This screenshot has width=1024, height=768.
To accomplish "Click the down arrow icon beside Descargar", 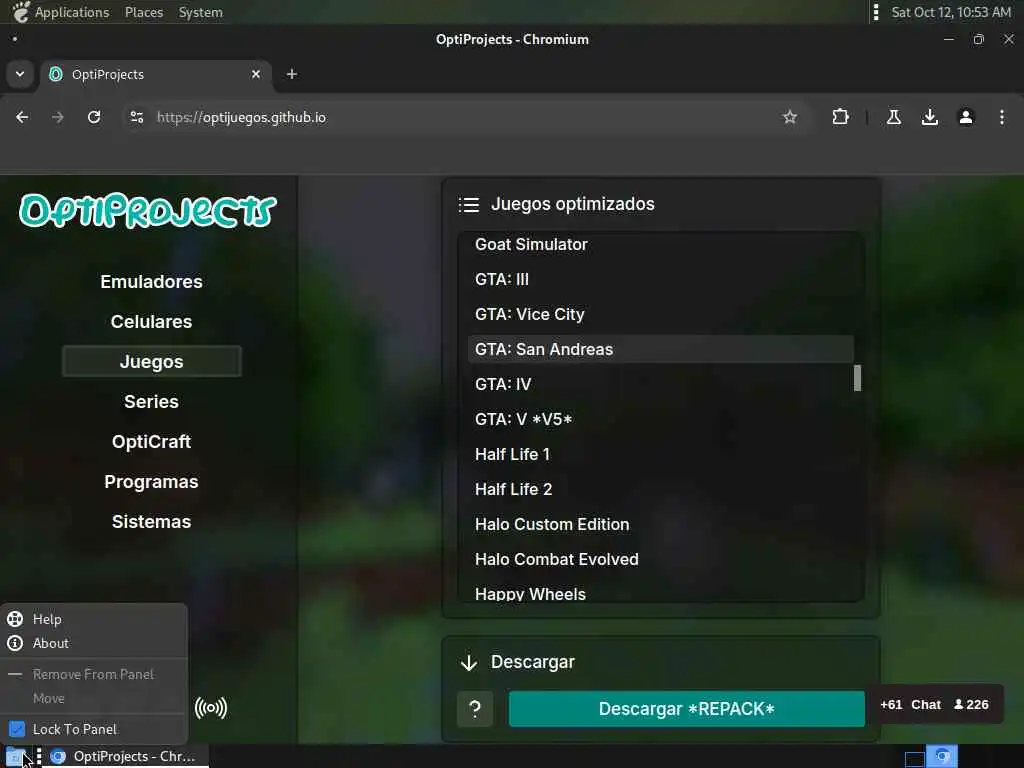I will (469, 663).
